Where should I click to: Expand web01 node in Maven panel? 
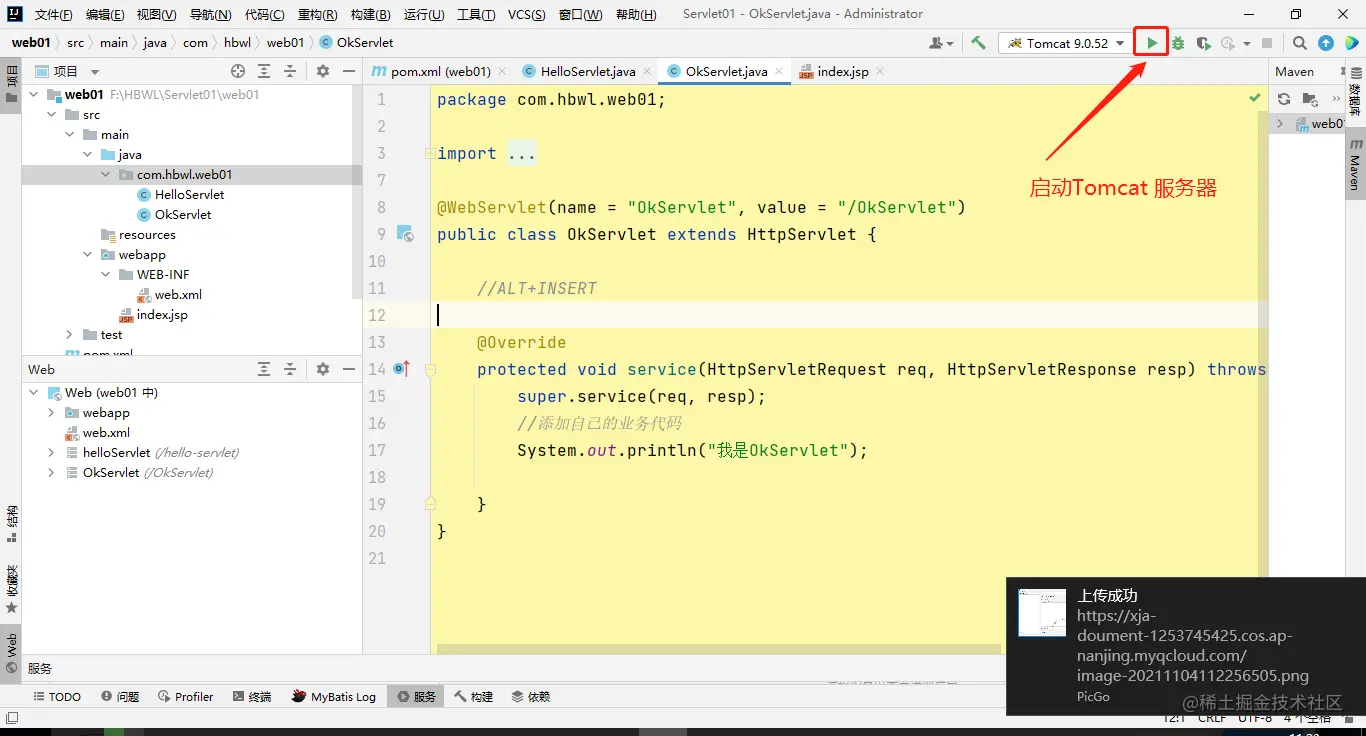click(1280, 124)
